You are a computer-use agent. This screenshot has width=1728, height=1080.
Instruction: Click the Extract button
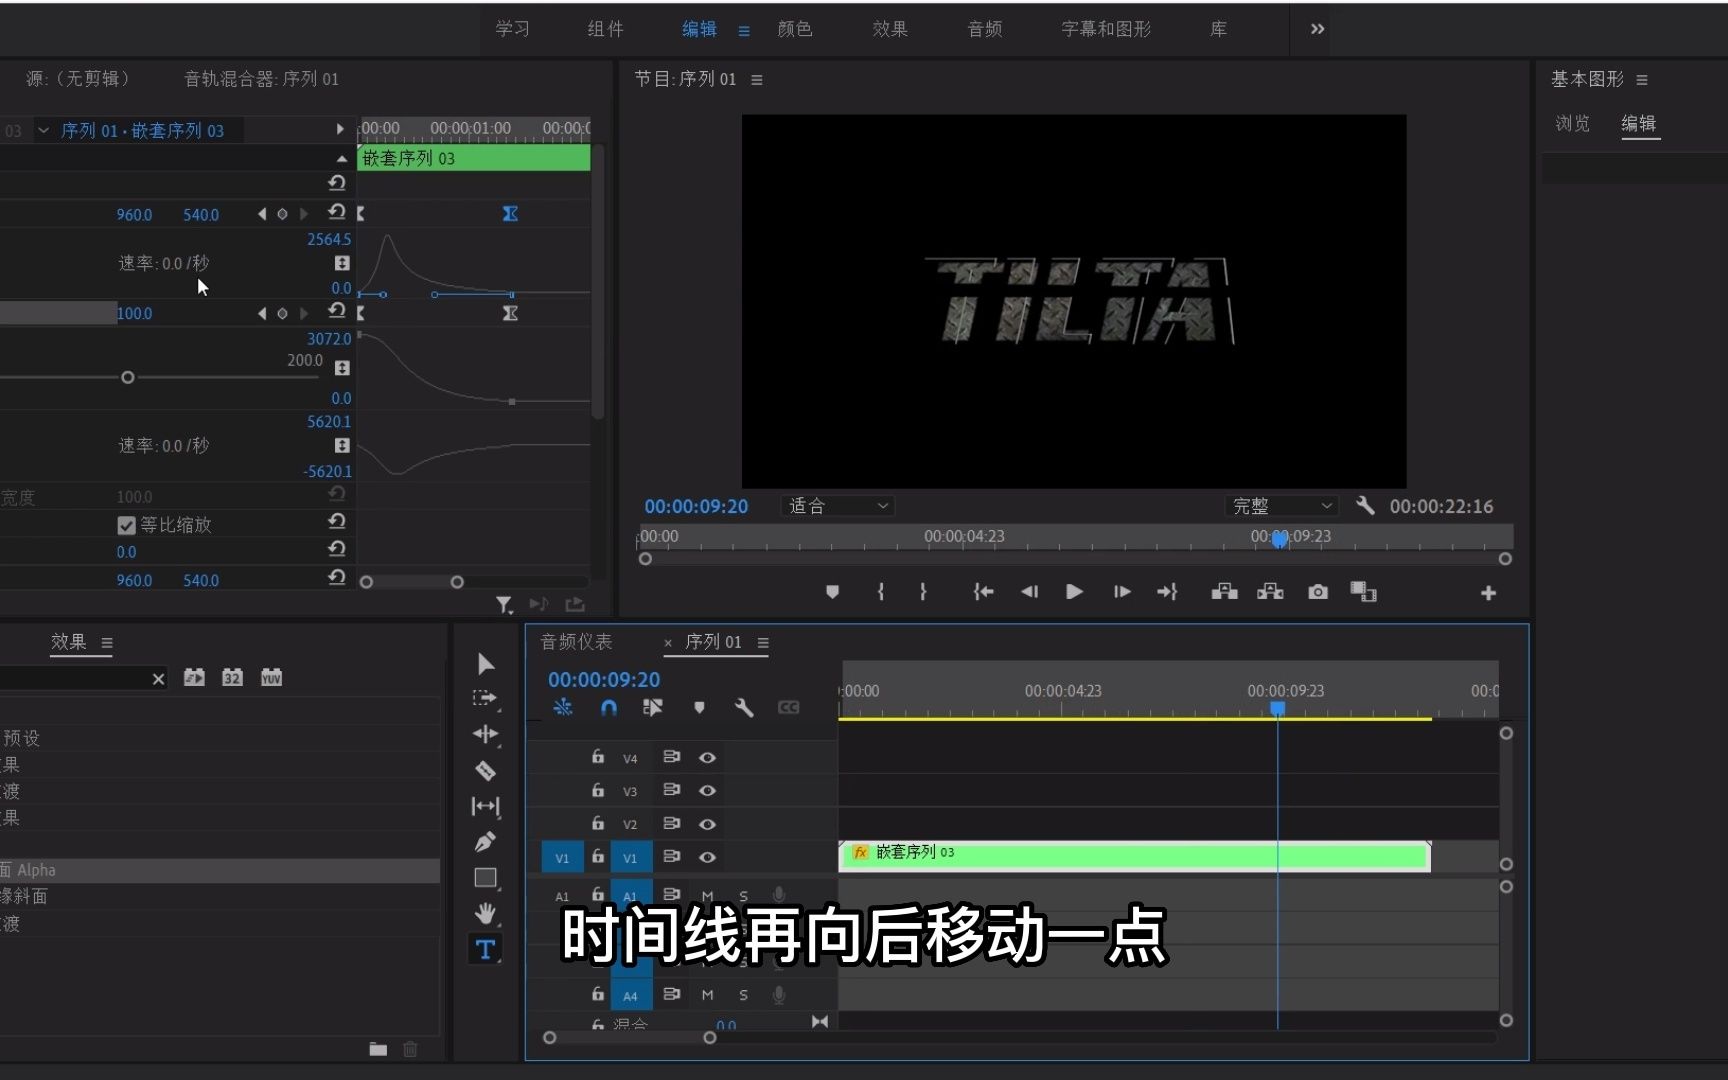(1270, 592)
